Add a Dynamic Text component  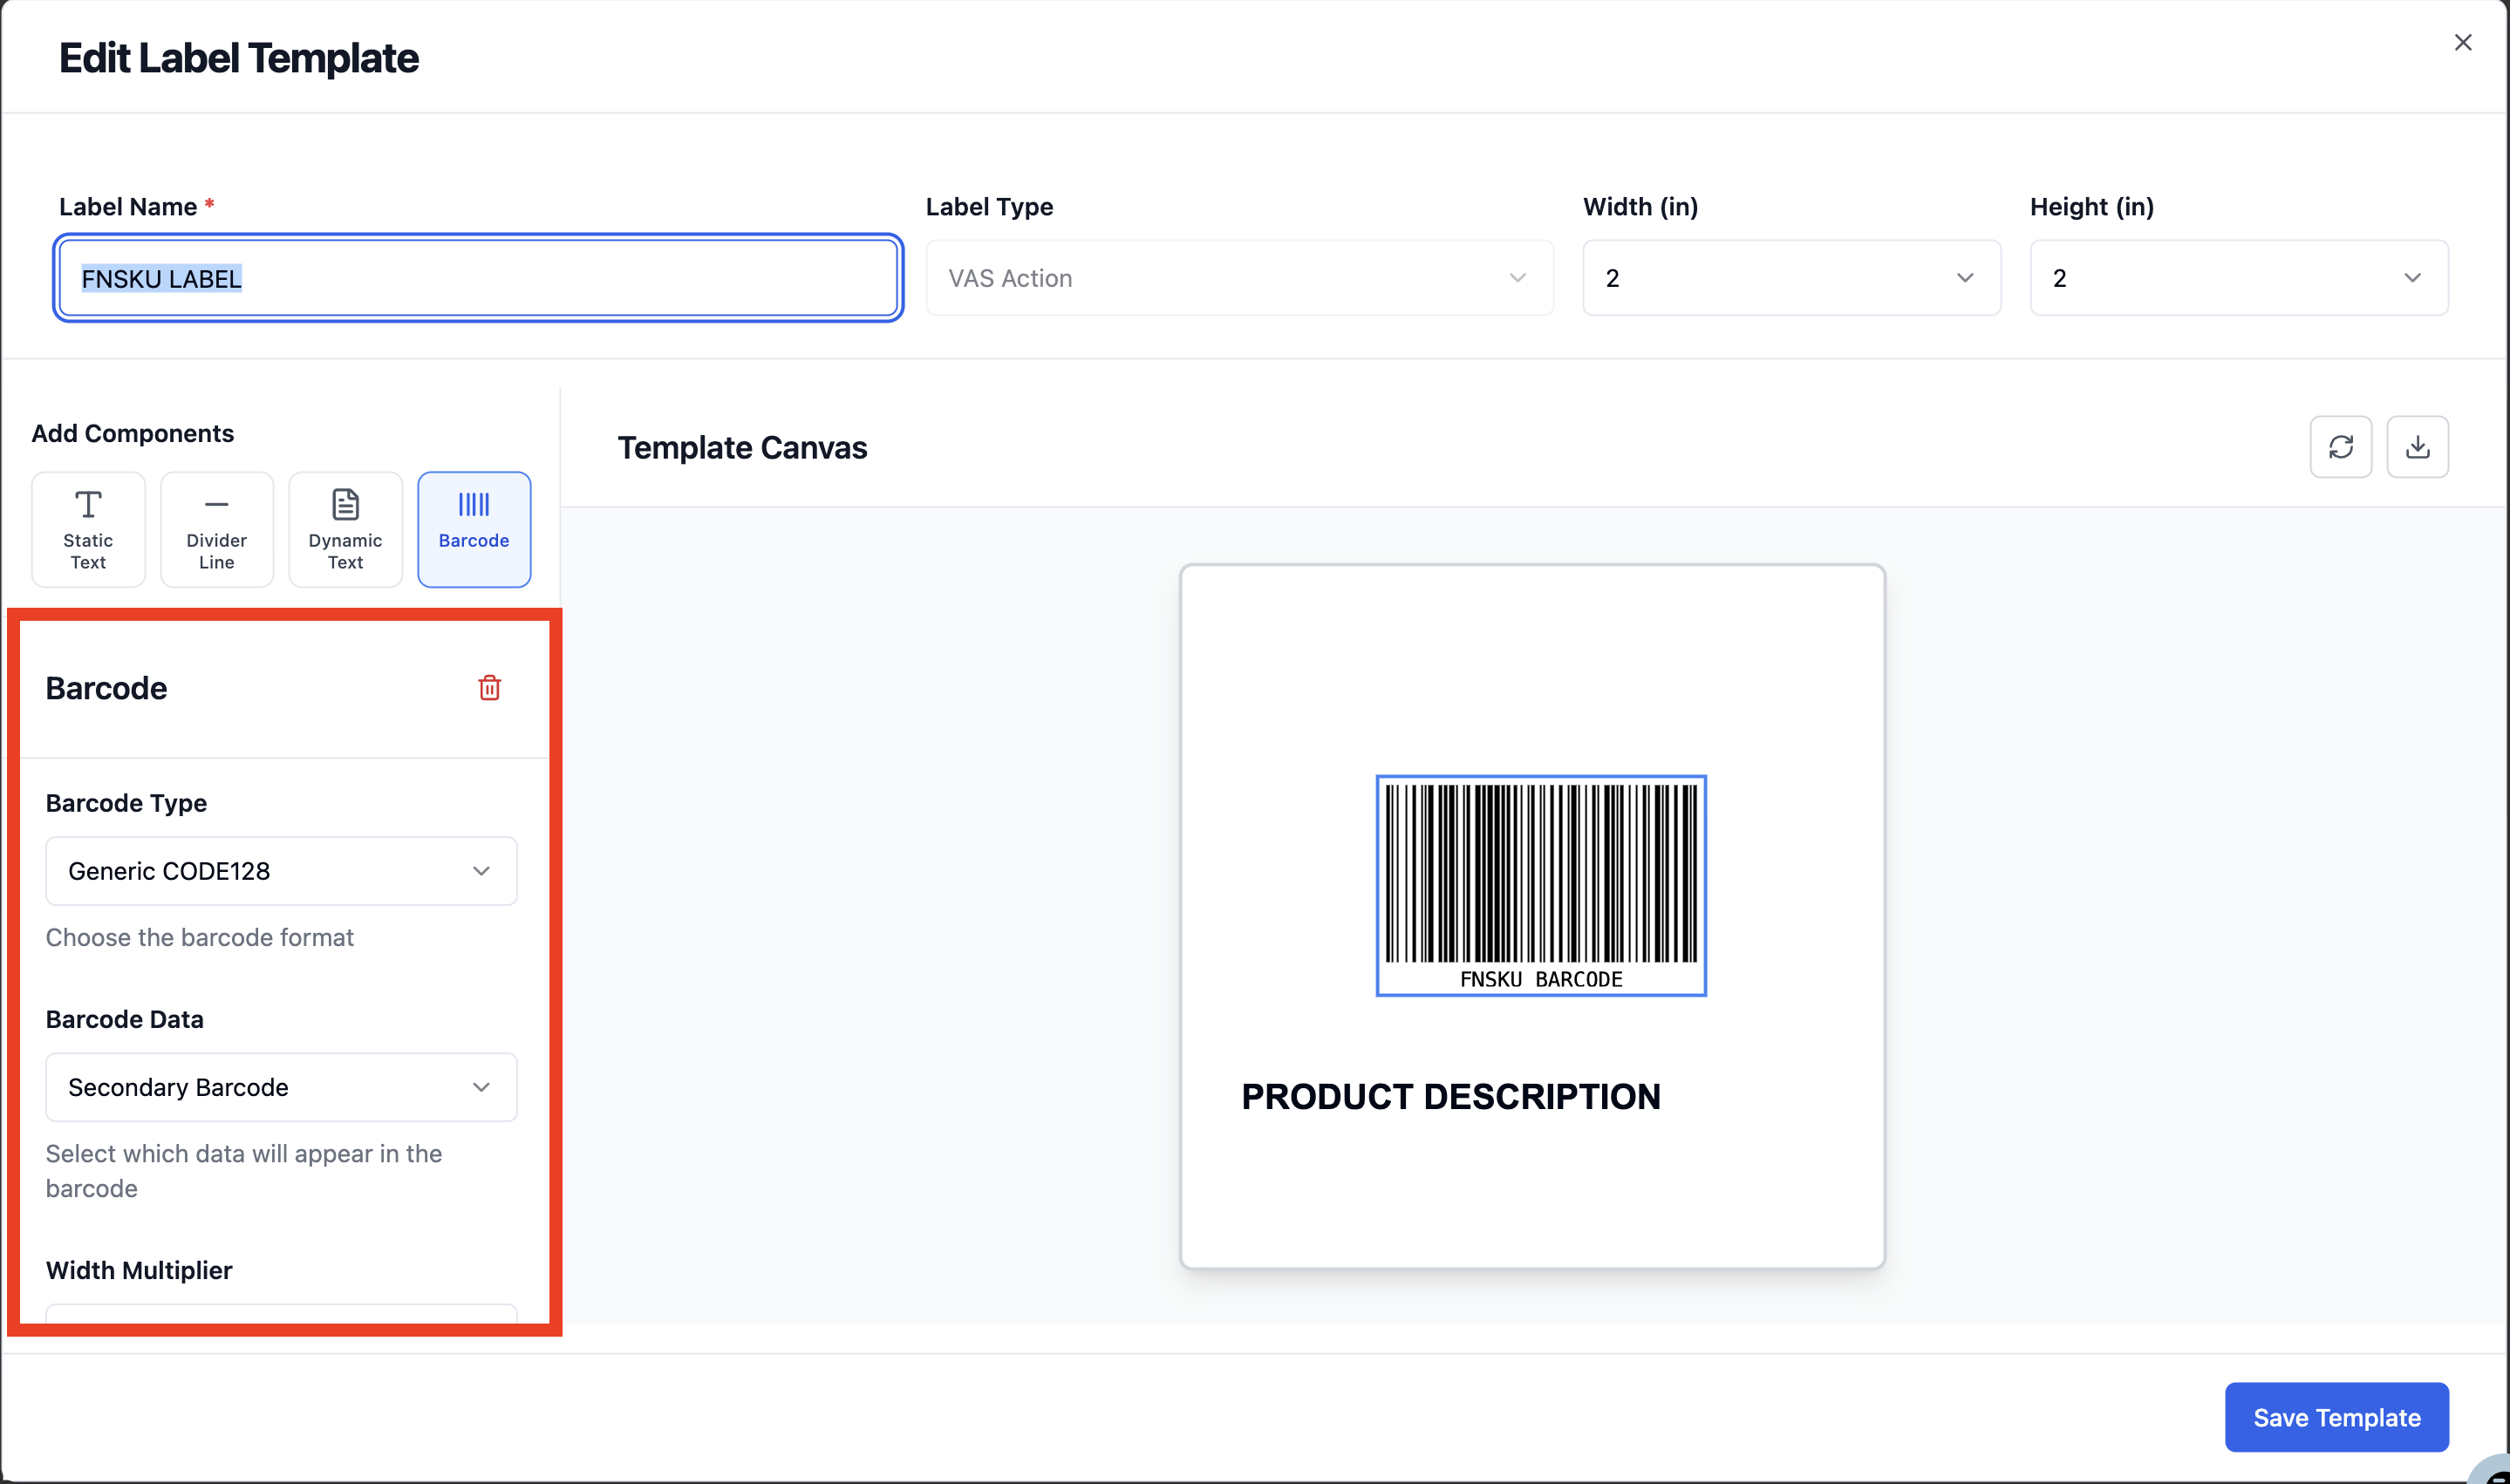click(345, 529)
